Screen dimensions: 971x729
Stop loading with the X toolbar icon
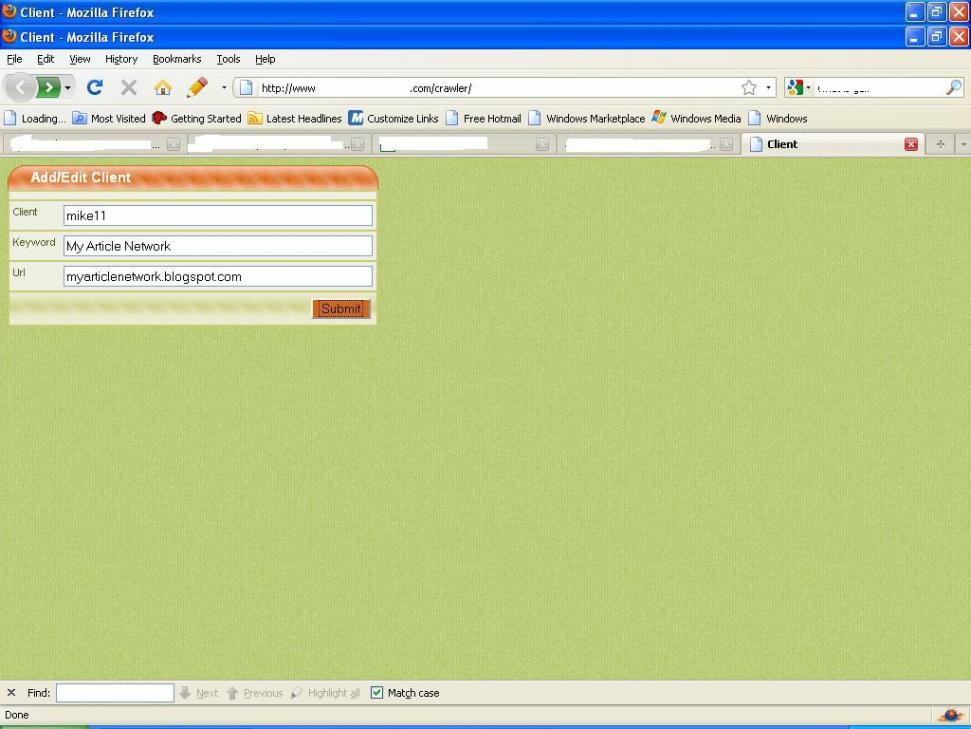point(129,87)
